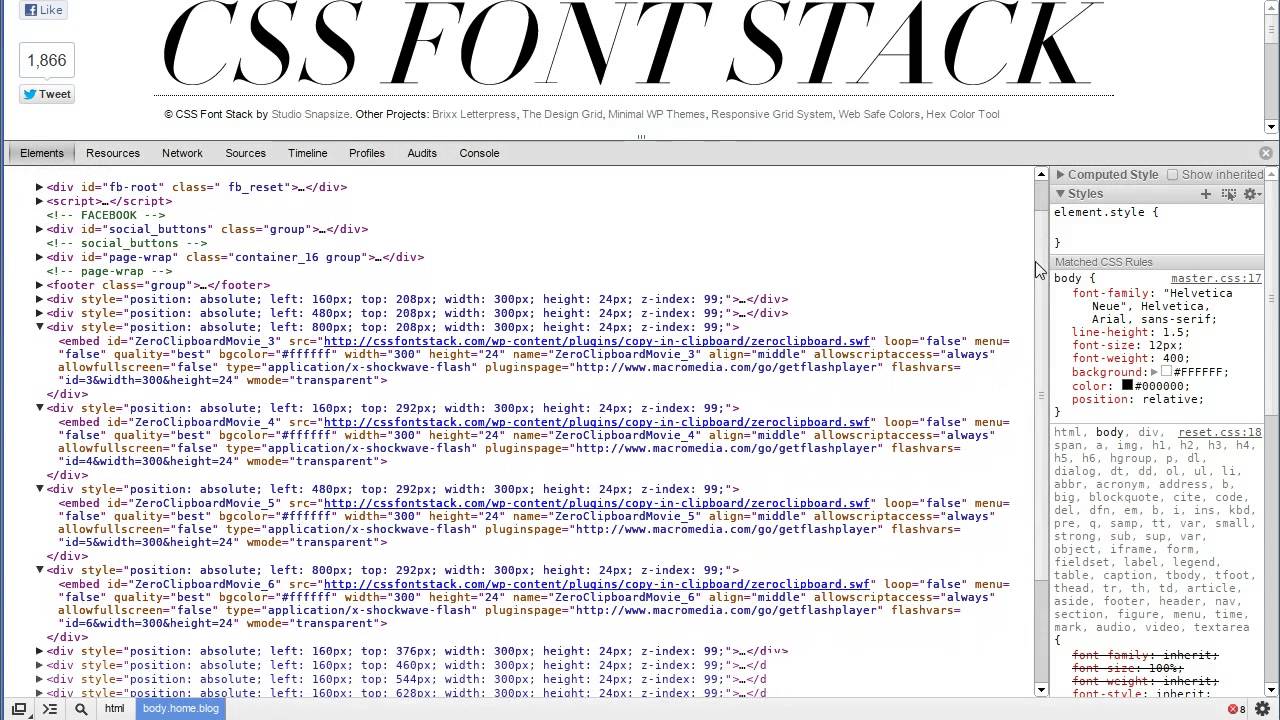Screen dimensions: 1280x720
Task: Open DevTools settings gear at bottom right
Action: [1262, 709]
